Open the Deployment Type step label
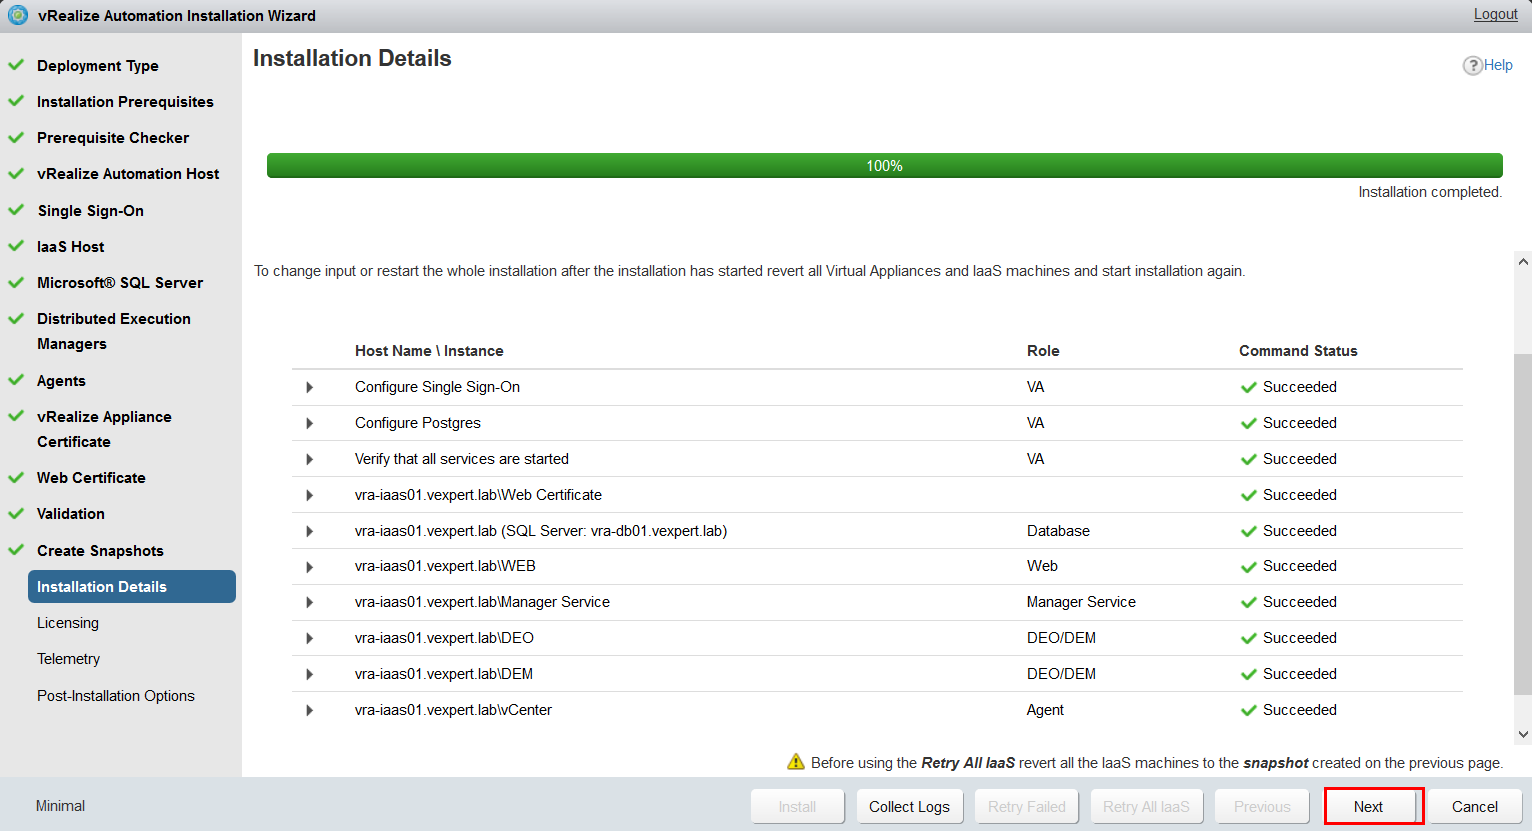 click(98, 66)
